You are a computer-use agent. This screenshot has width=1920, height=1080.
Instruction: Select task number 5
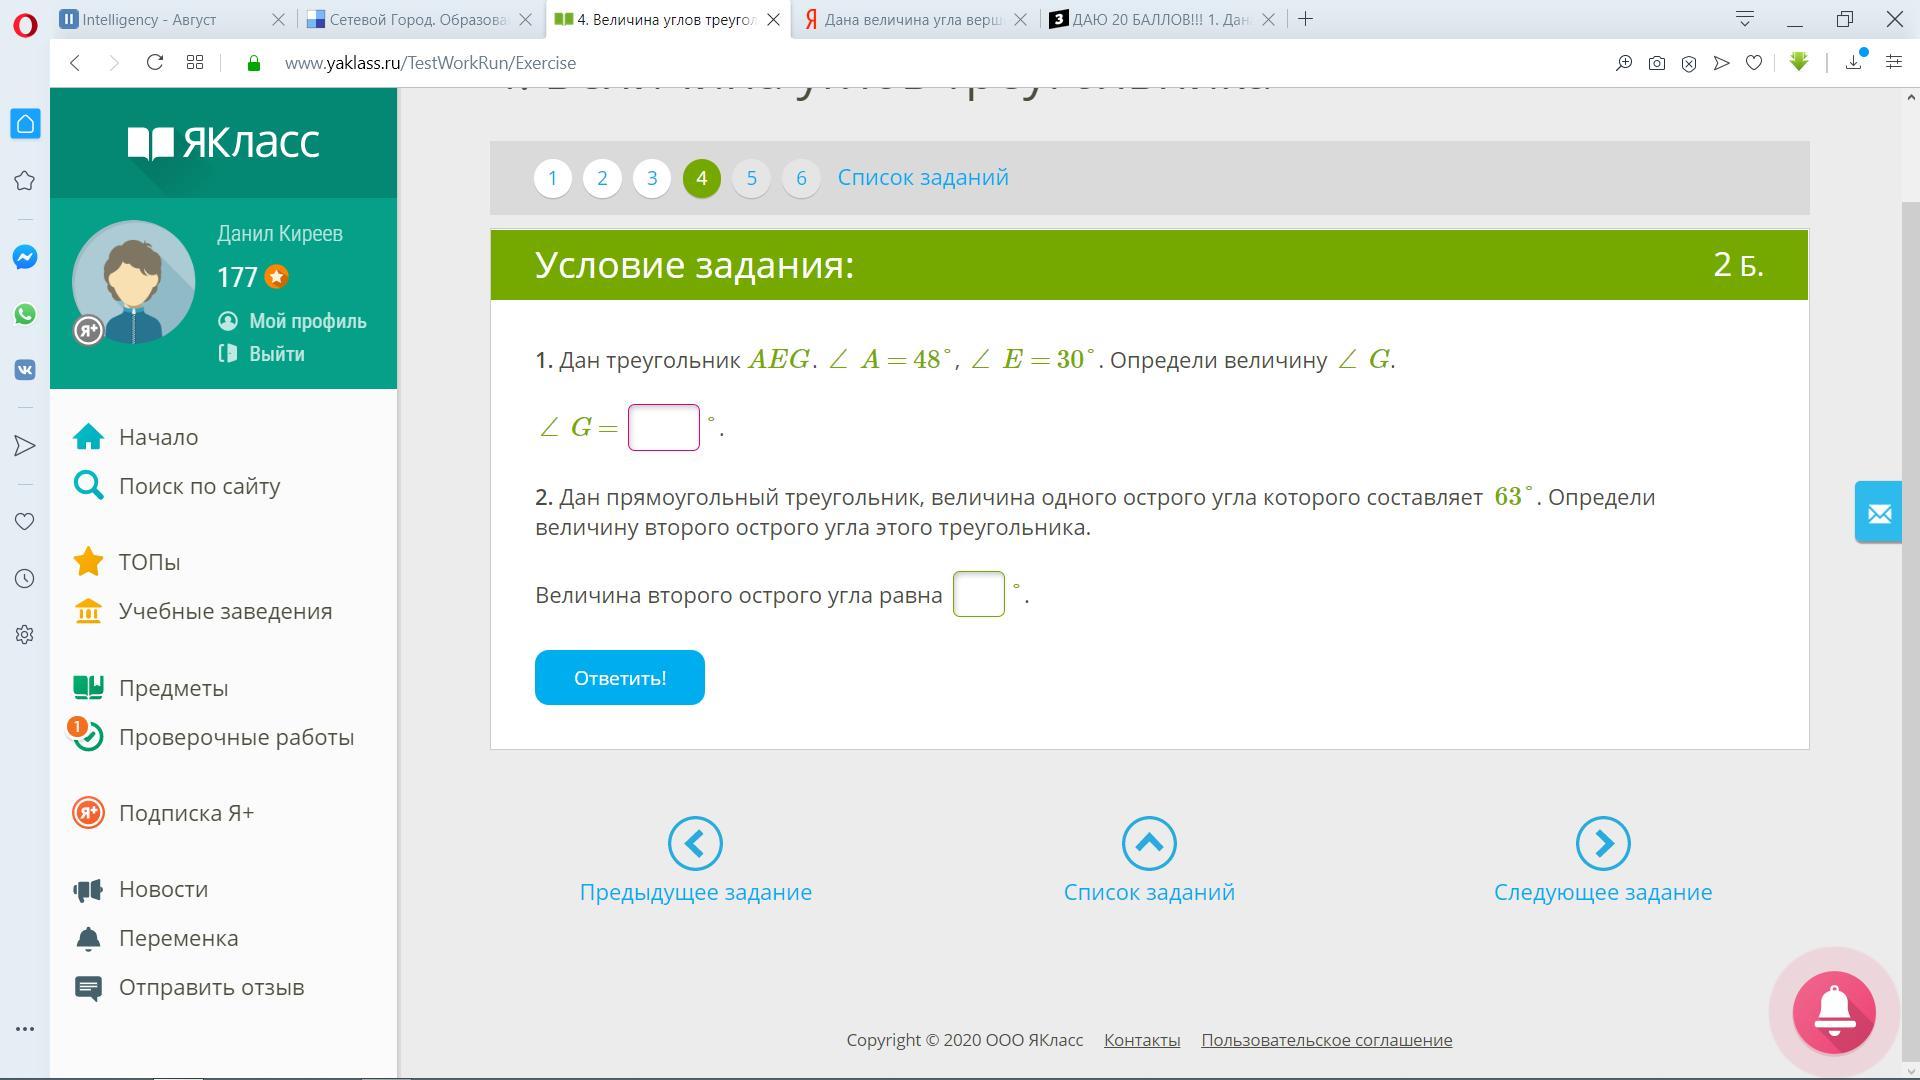751,178
